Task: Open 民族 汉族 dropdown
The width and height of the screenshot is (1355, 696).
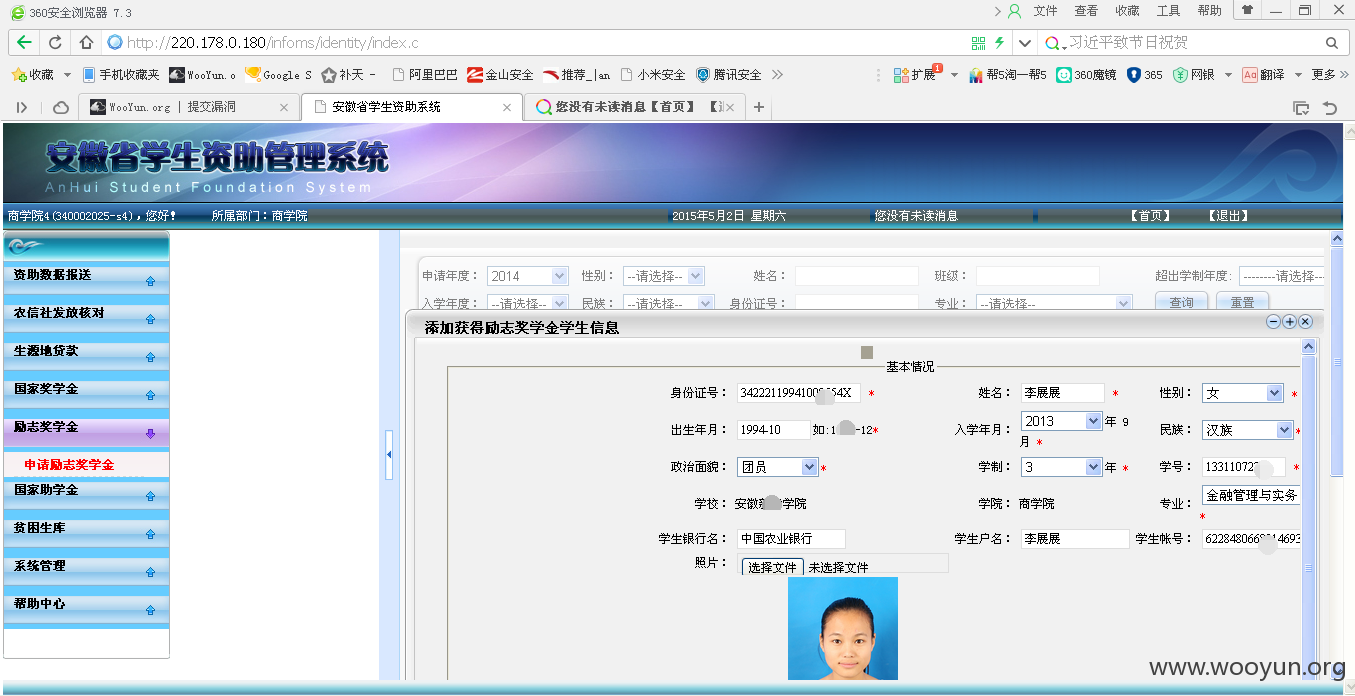Action: (1248, 430)
